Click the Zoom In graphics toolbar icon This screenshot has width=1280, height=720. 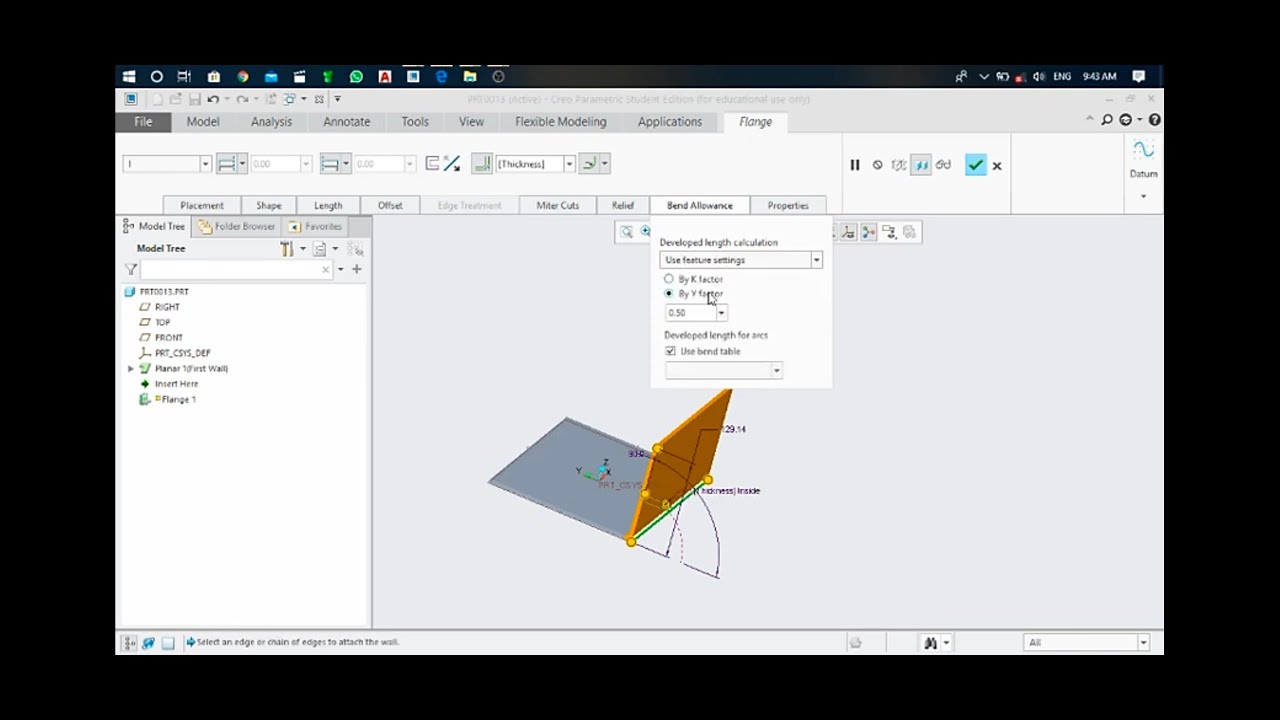tap(645, 232)
